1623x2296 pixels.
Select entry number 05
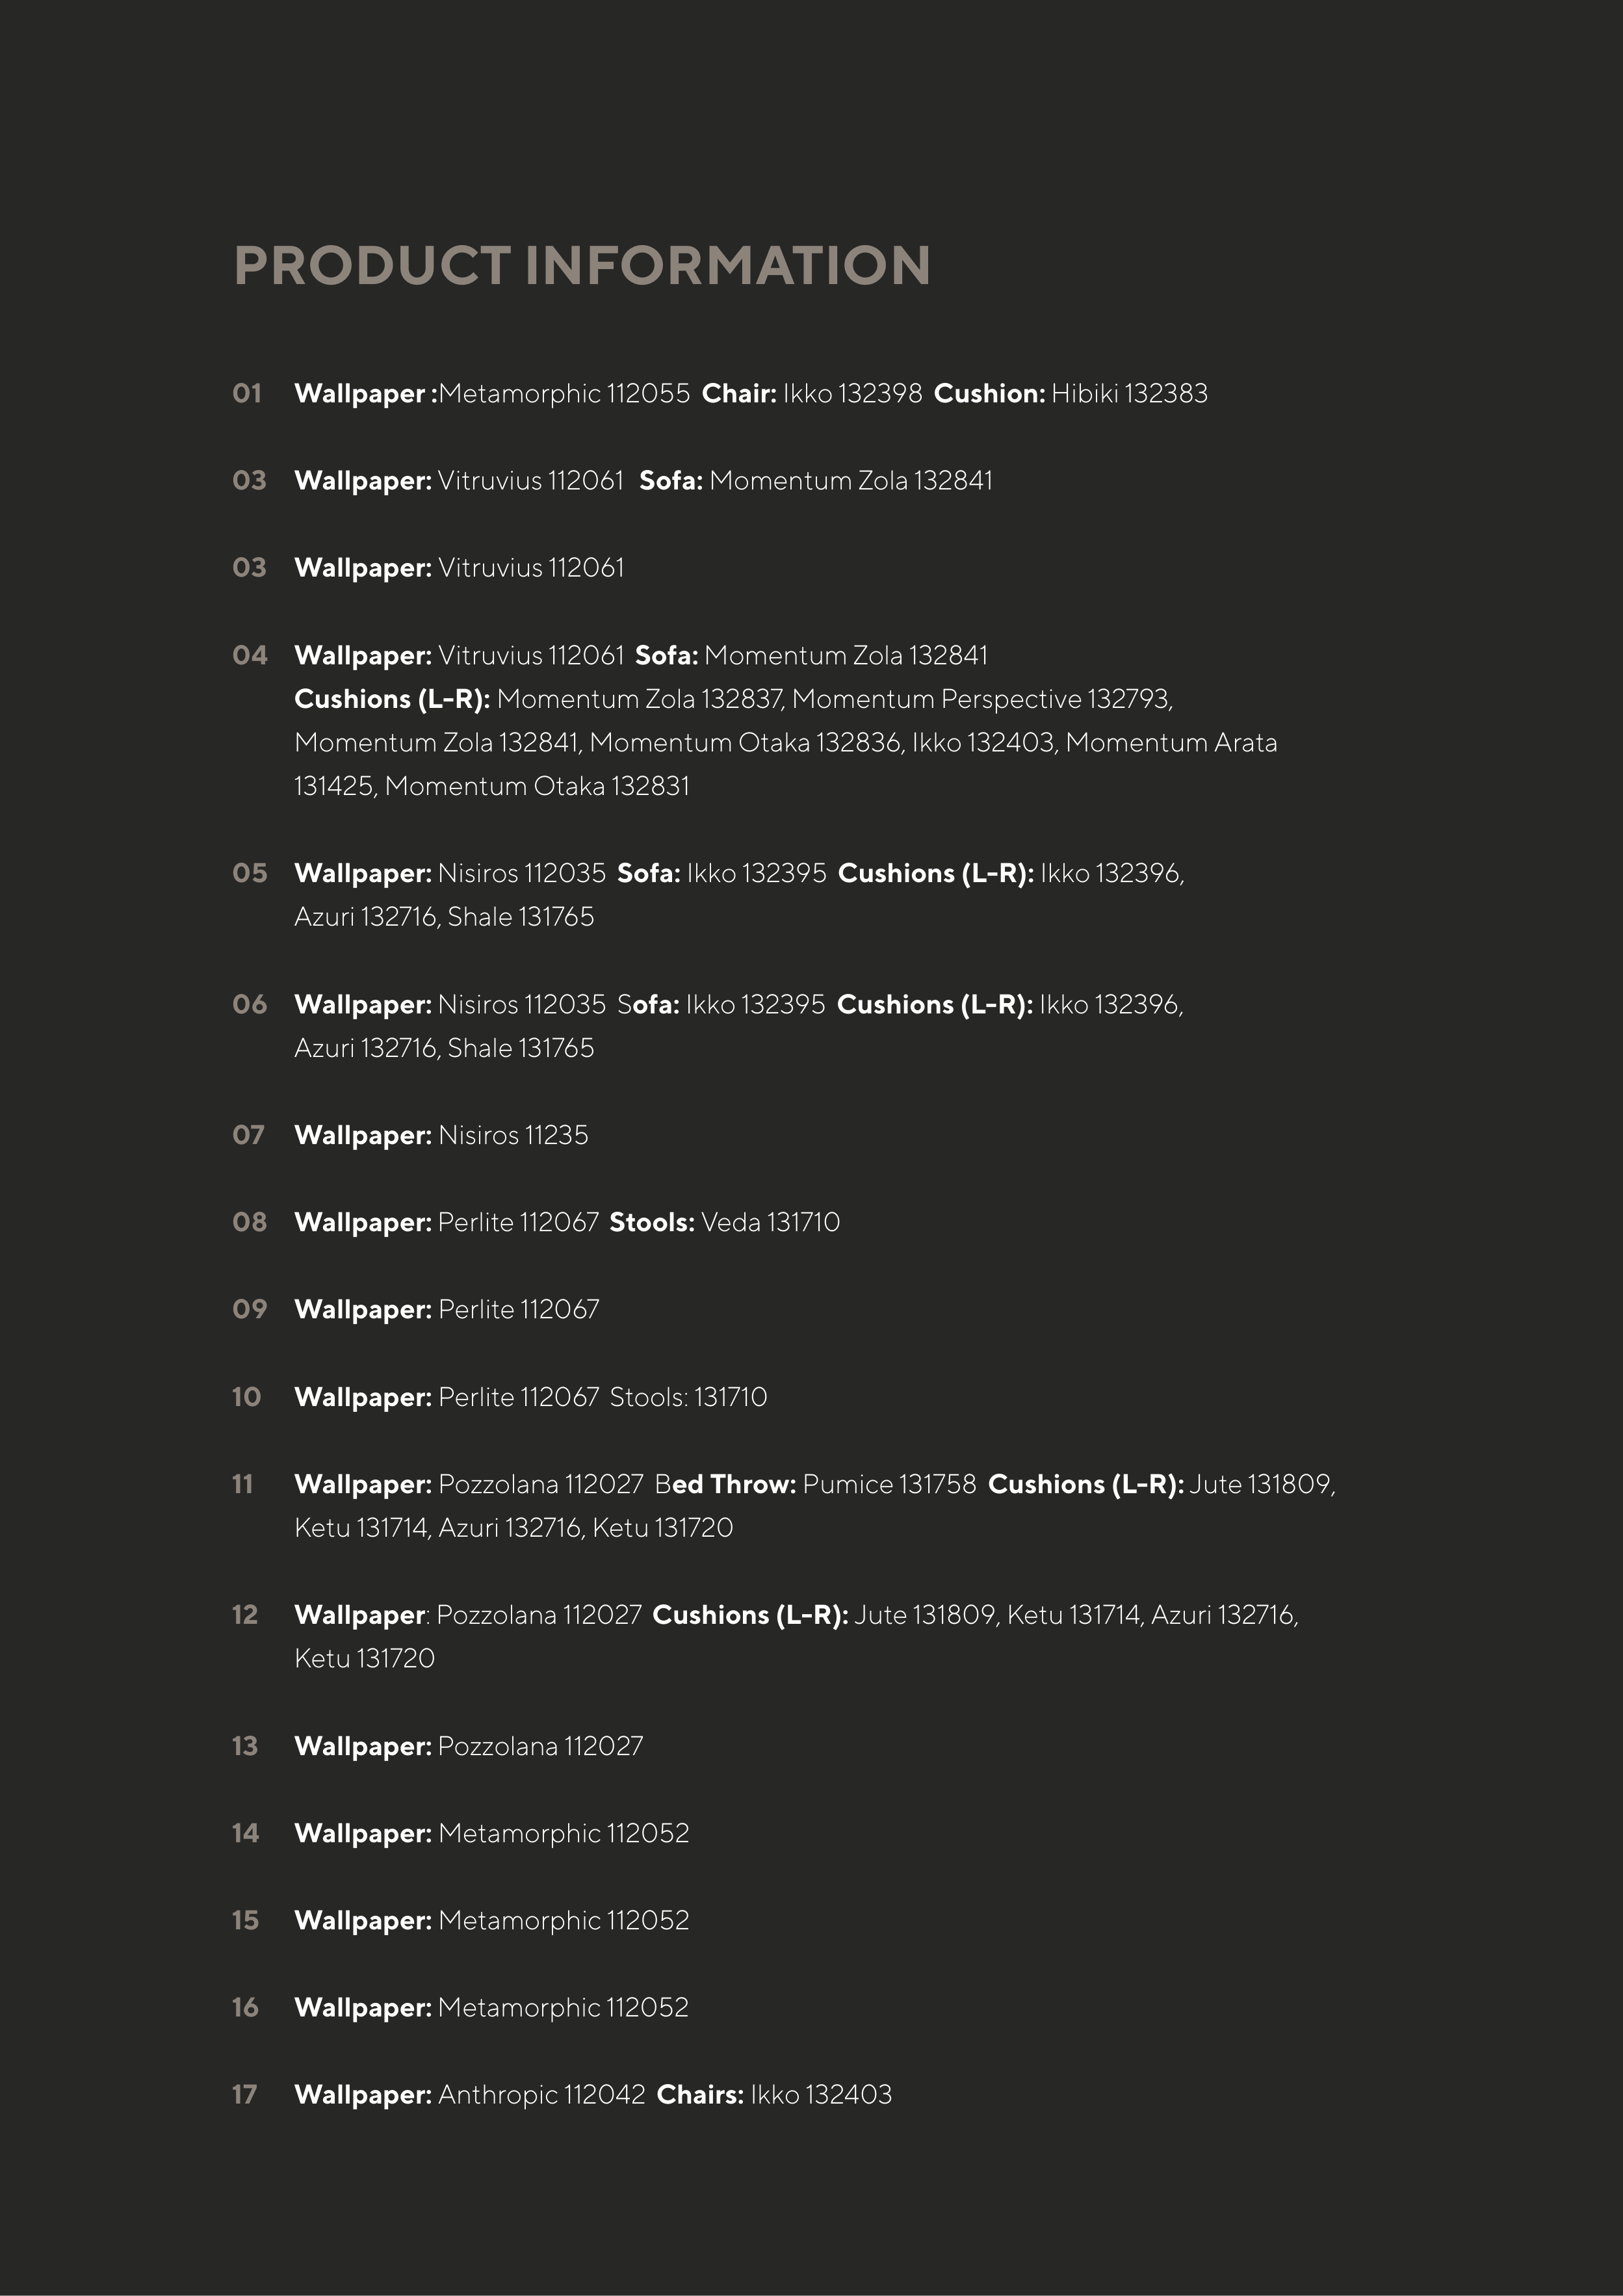249,874
